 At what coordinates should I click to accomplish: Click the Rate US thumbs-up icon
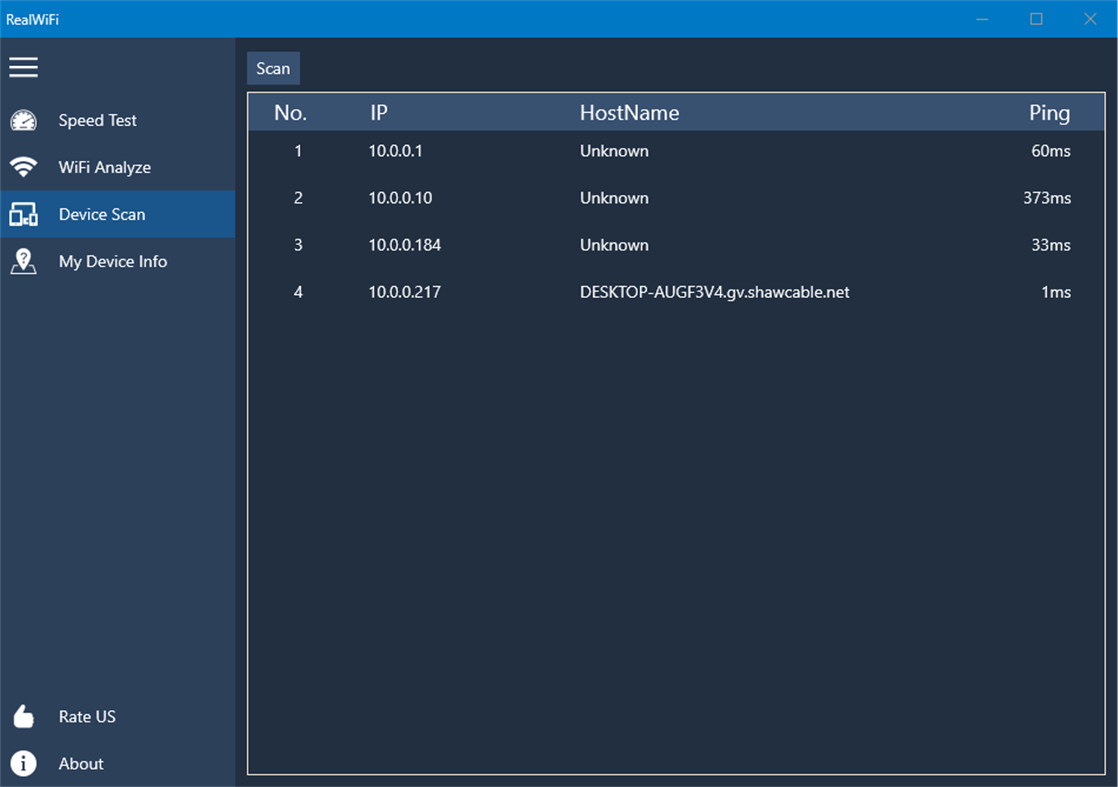coord(24,716)
